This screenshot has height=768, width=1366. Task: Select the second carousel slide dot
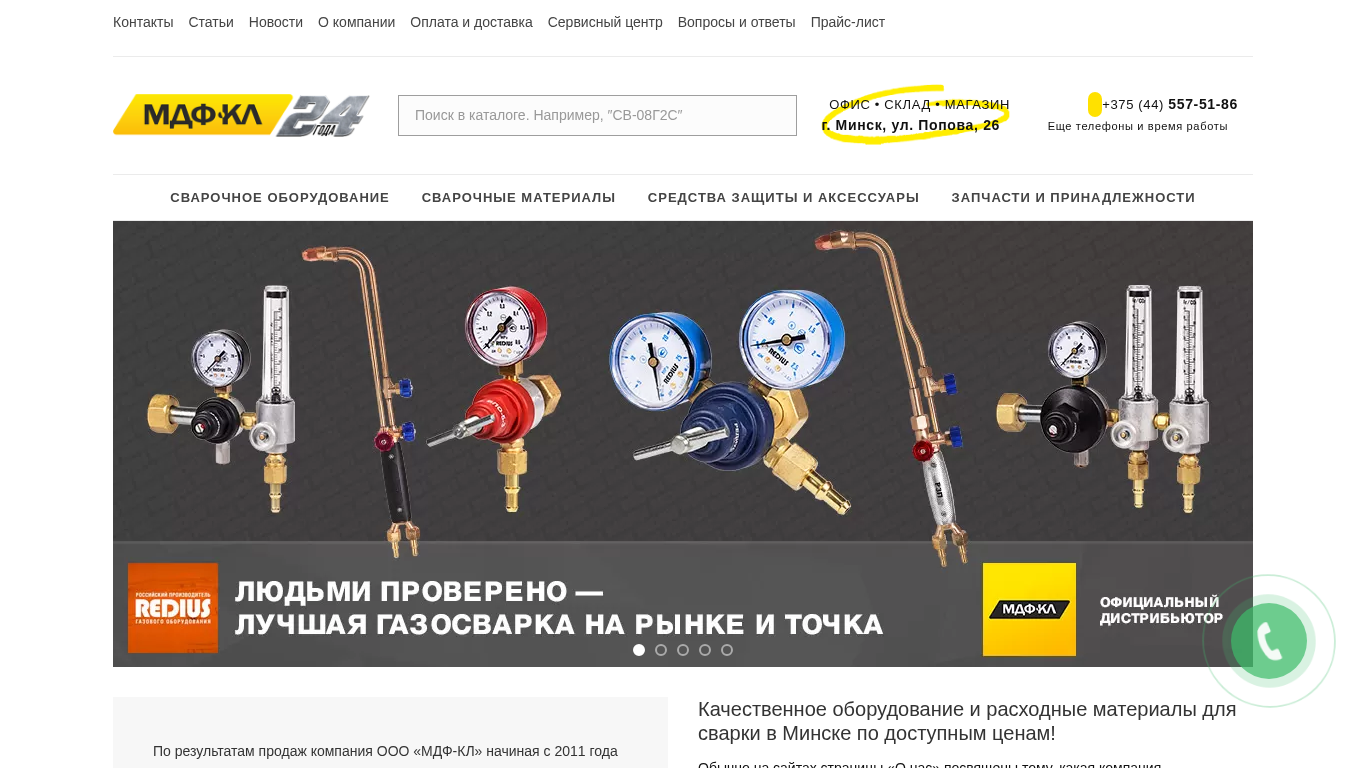[661, 650]
